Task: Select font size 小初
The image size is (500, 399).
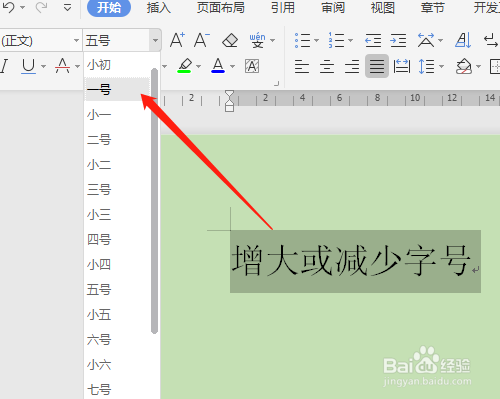Action: [x=117, y=65]
